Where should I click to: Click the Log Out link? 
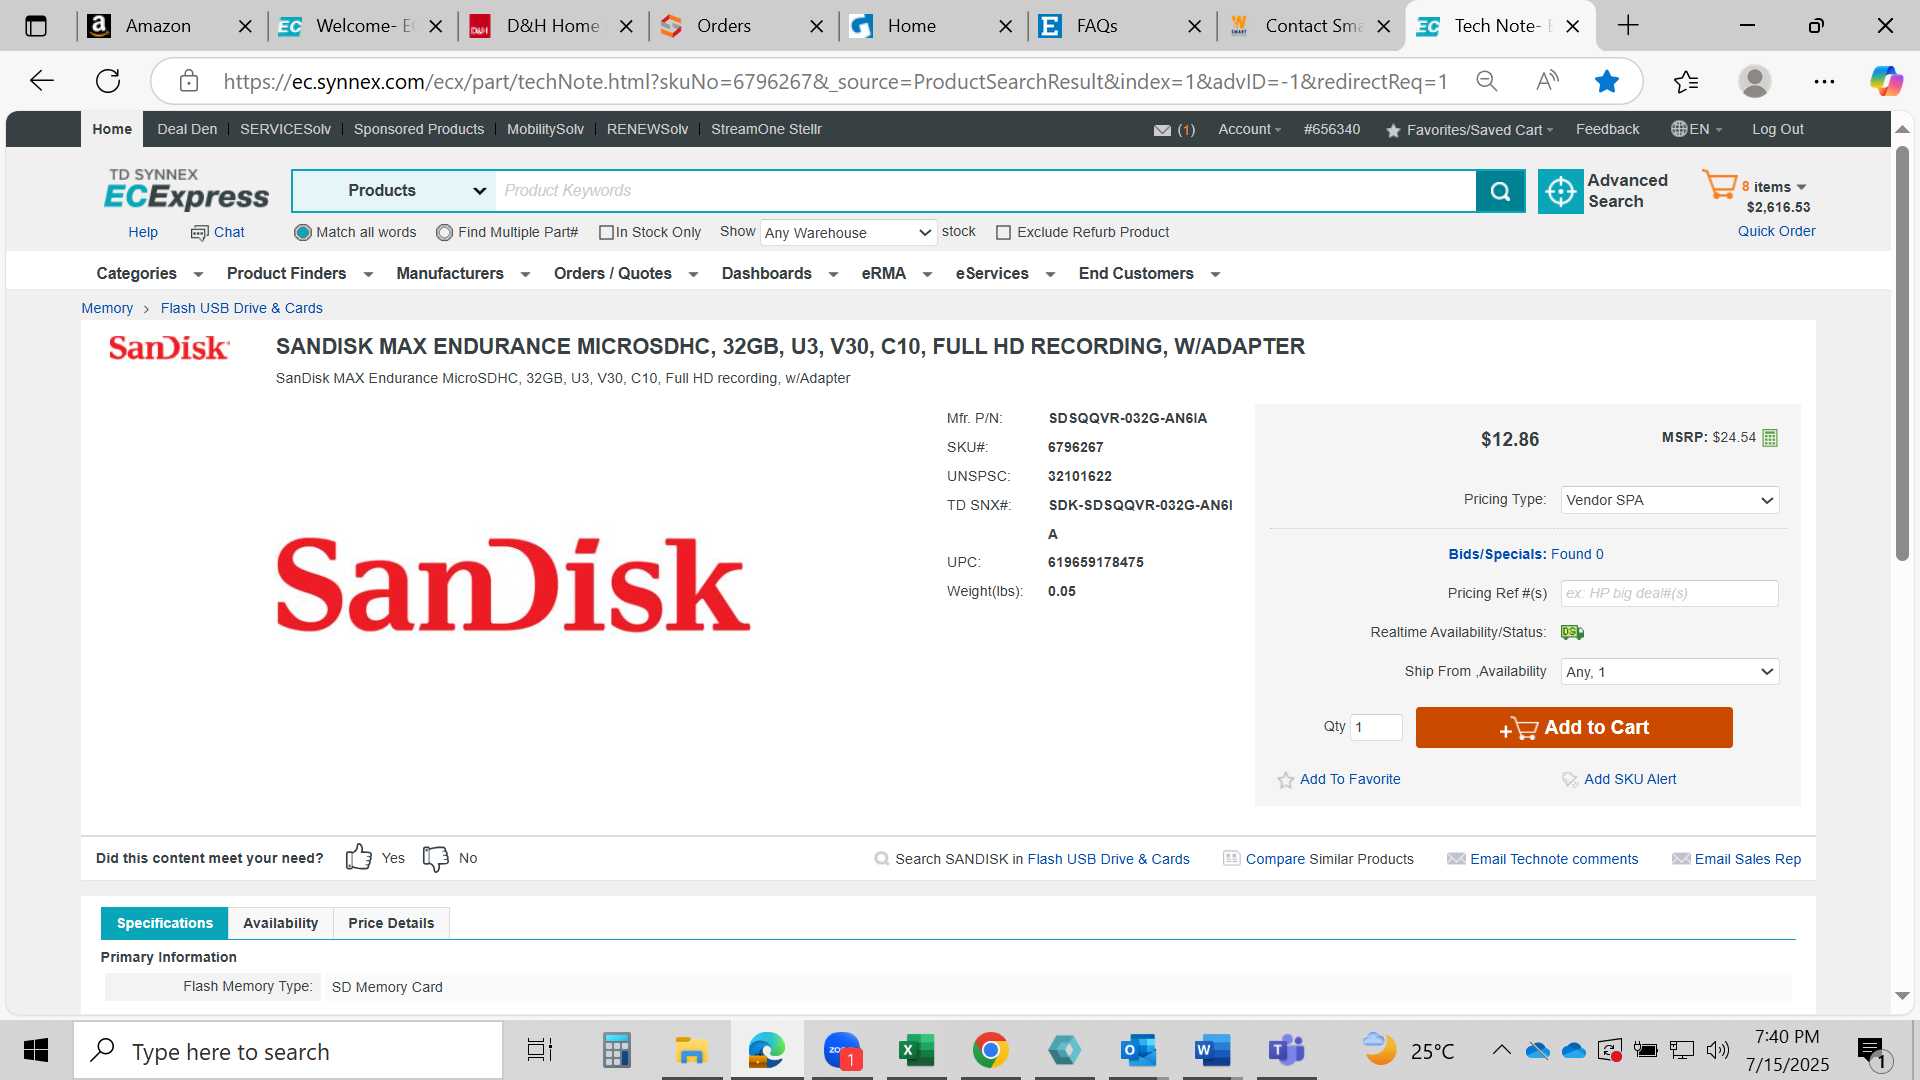[1777, 130]
